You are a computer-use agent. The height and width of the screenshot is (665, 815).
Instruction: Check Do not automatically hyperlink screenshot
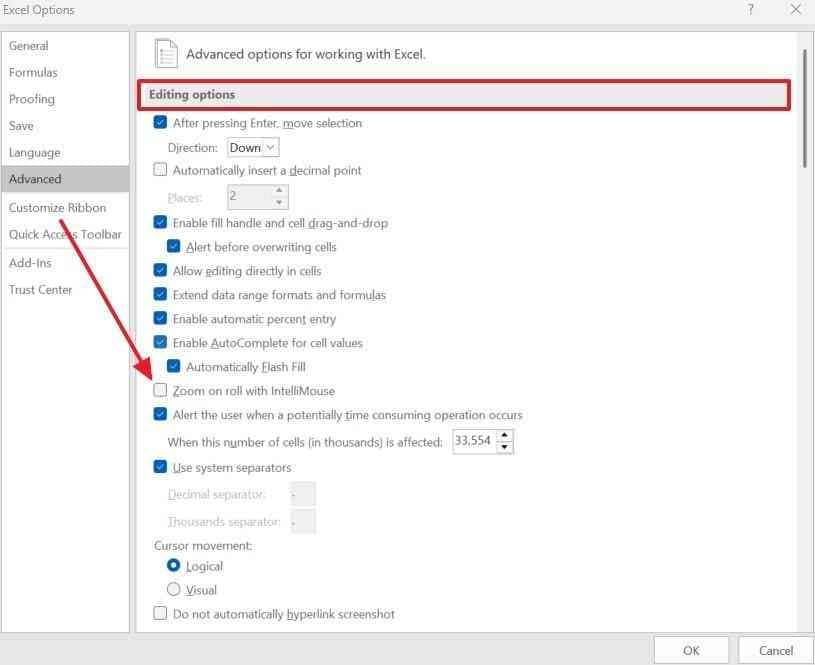click(x=160, y=613)
